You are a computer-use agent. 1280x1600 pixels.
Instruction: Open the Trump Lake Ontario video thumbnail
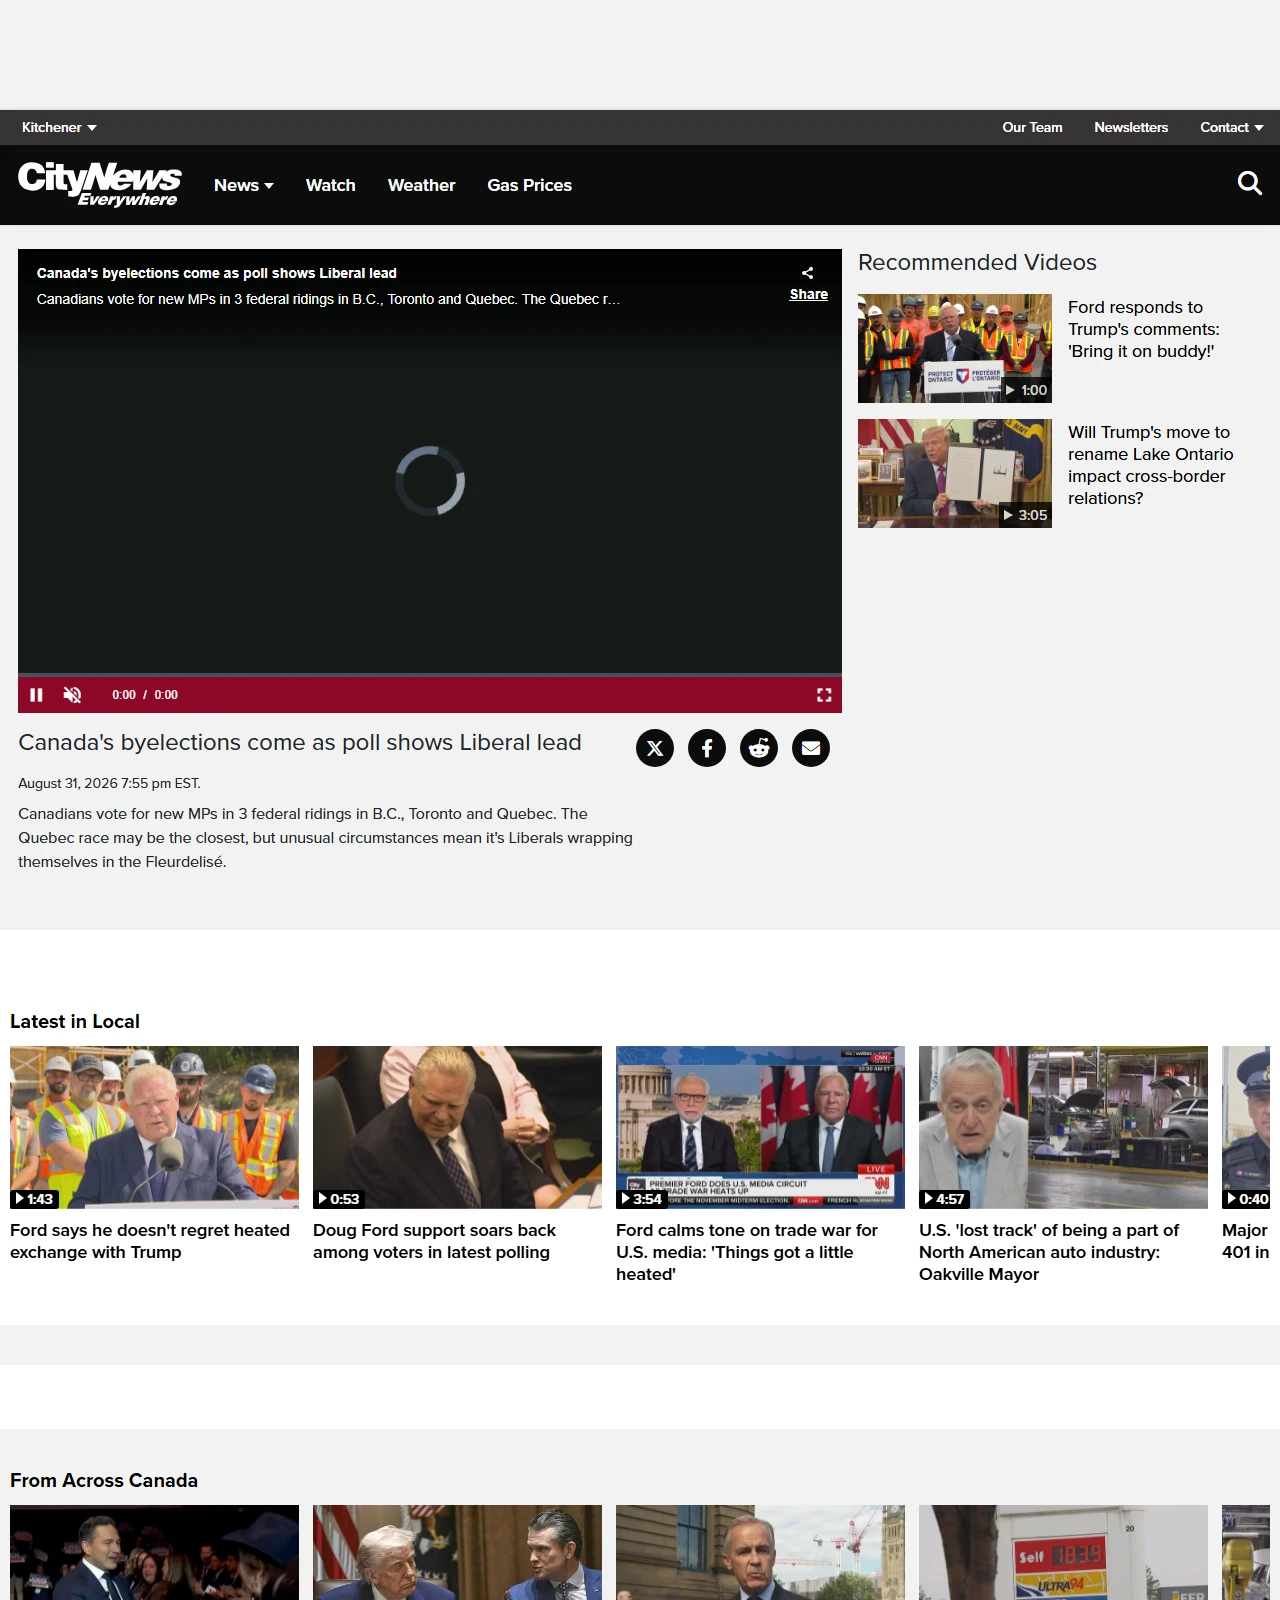[955, 473]
